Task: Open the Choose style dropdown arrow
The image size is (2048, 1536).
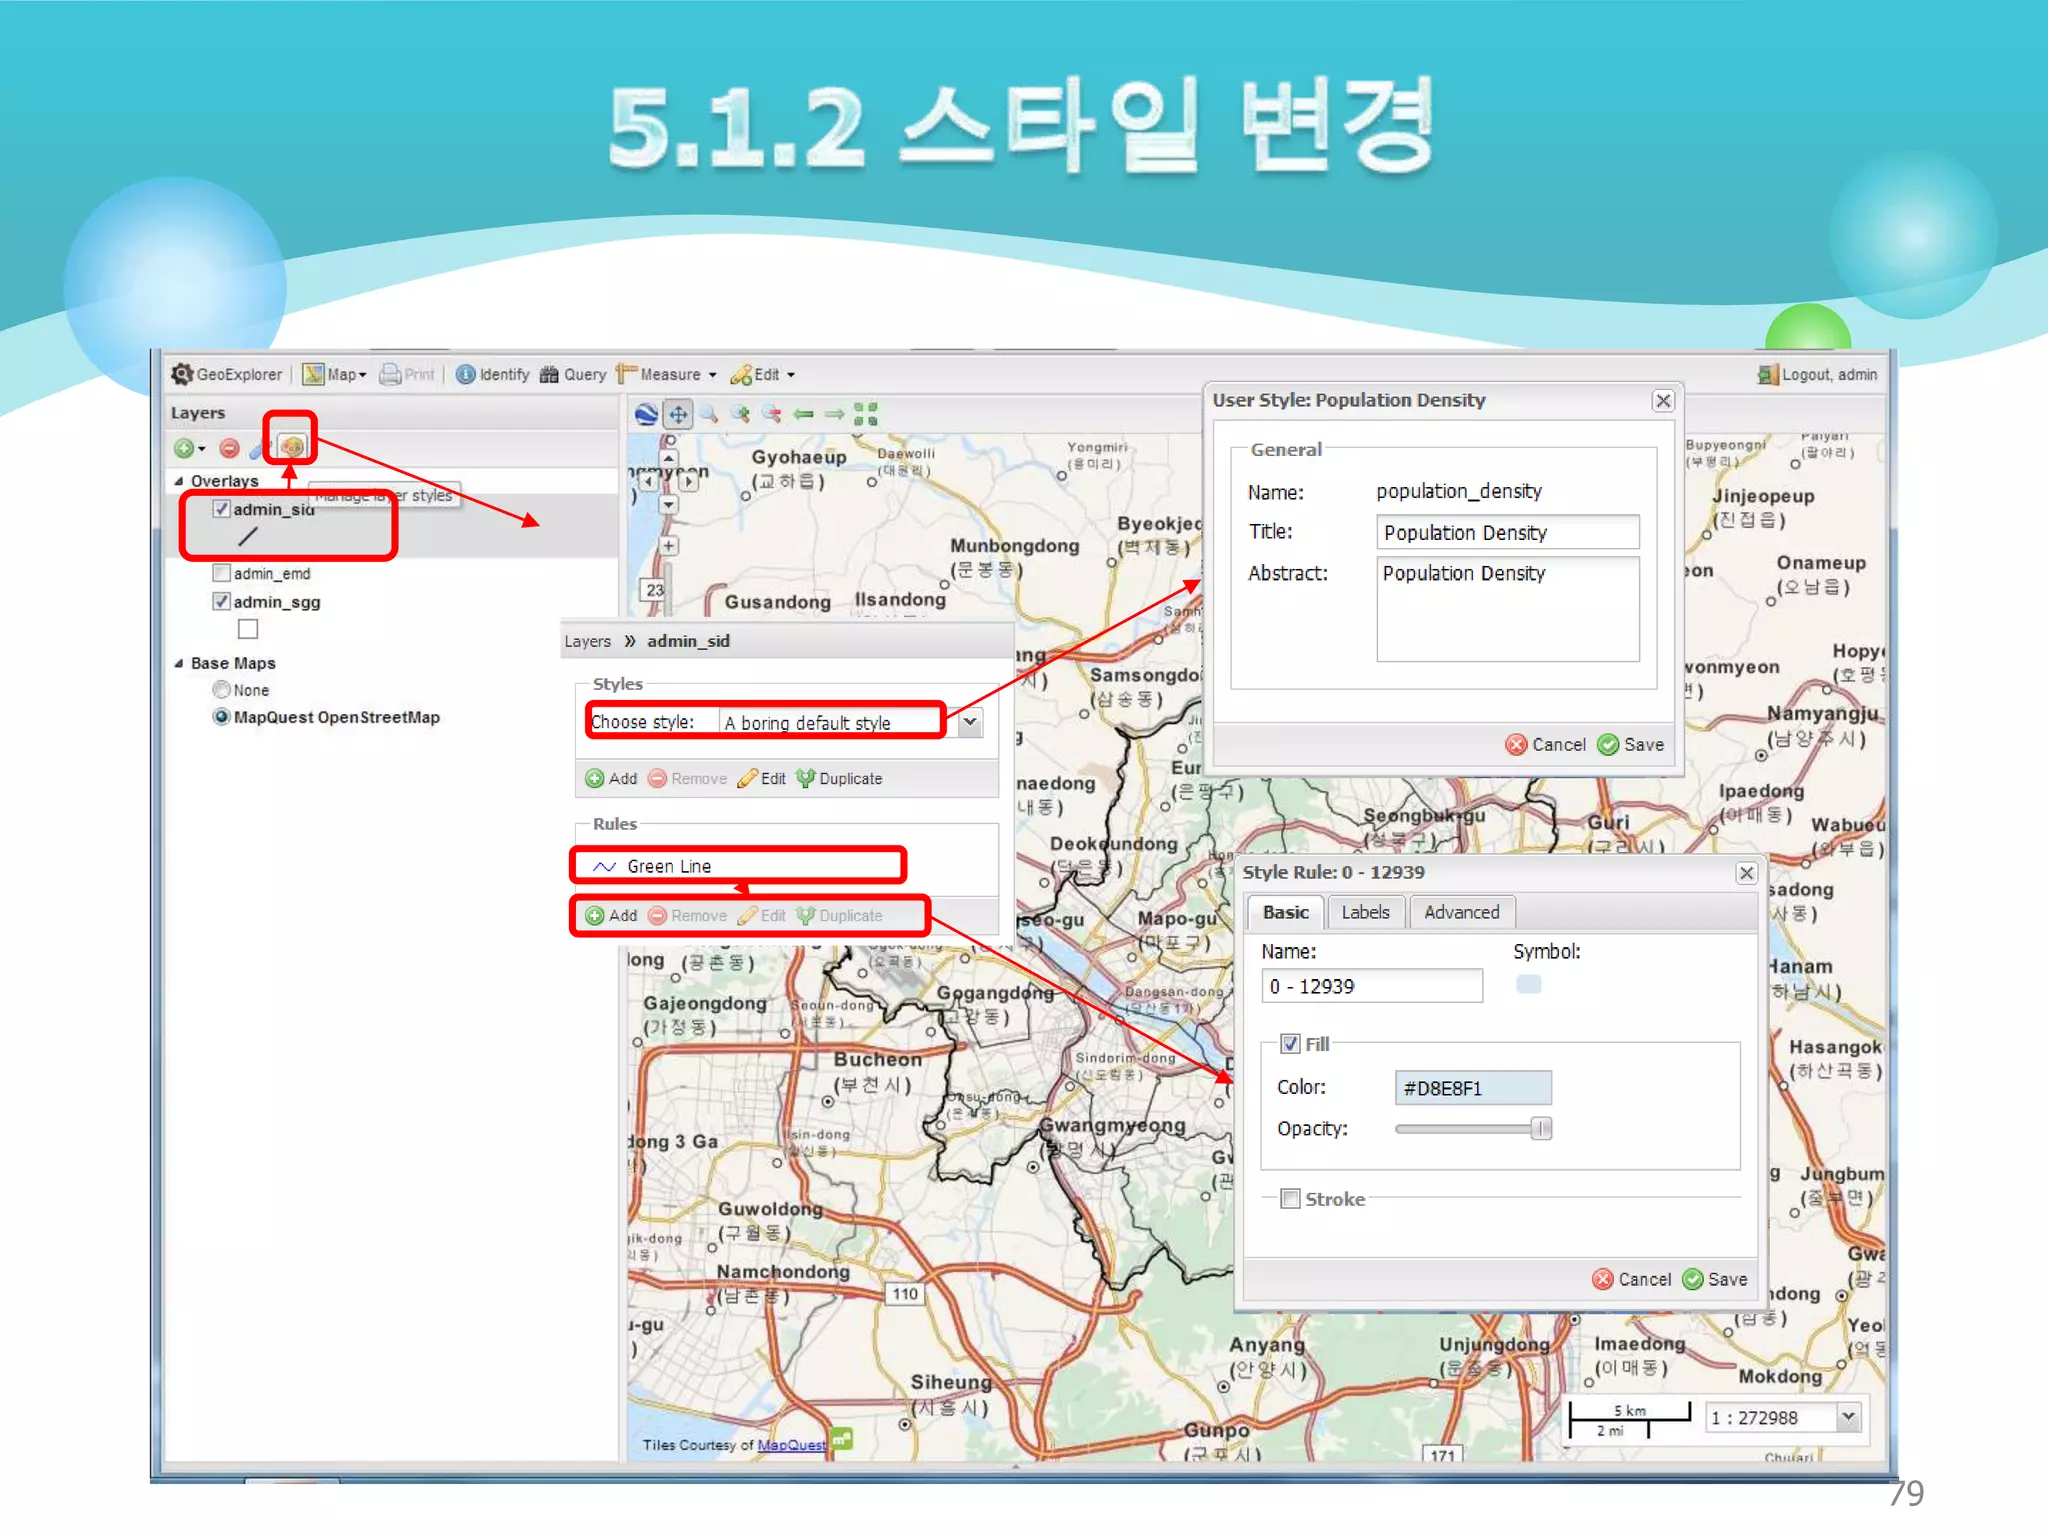Action: (969, 722)
